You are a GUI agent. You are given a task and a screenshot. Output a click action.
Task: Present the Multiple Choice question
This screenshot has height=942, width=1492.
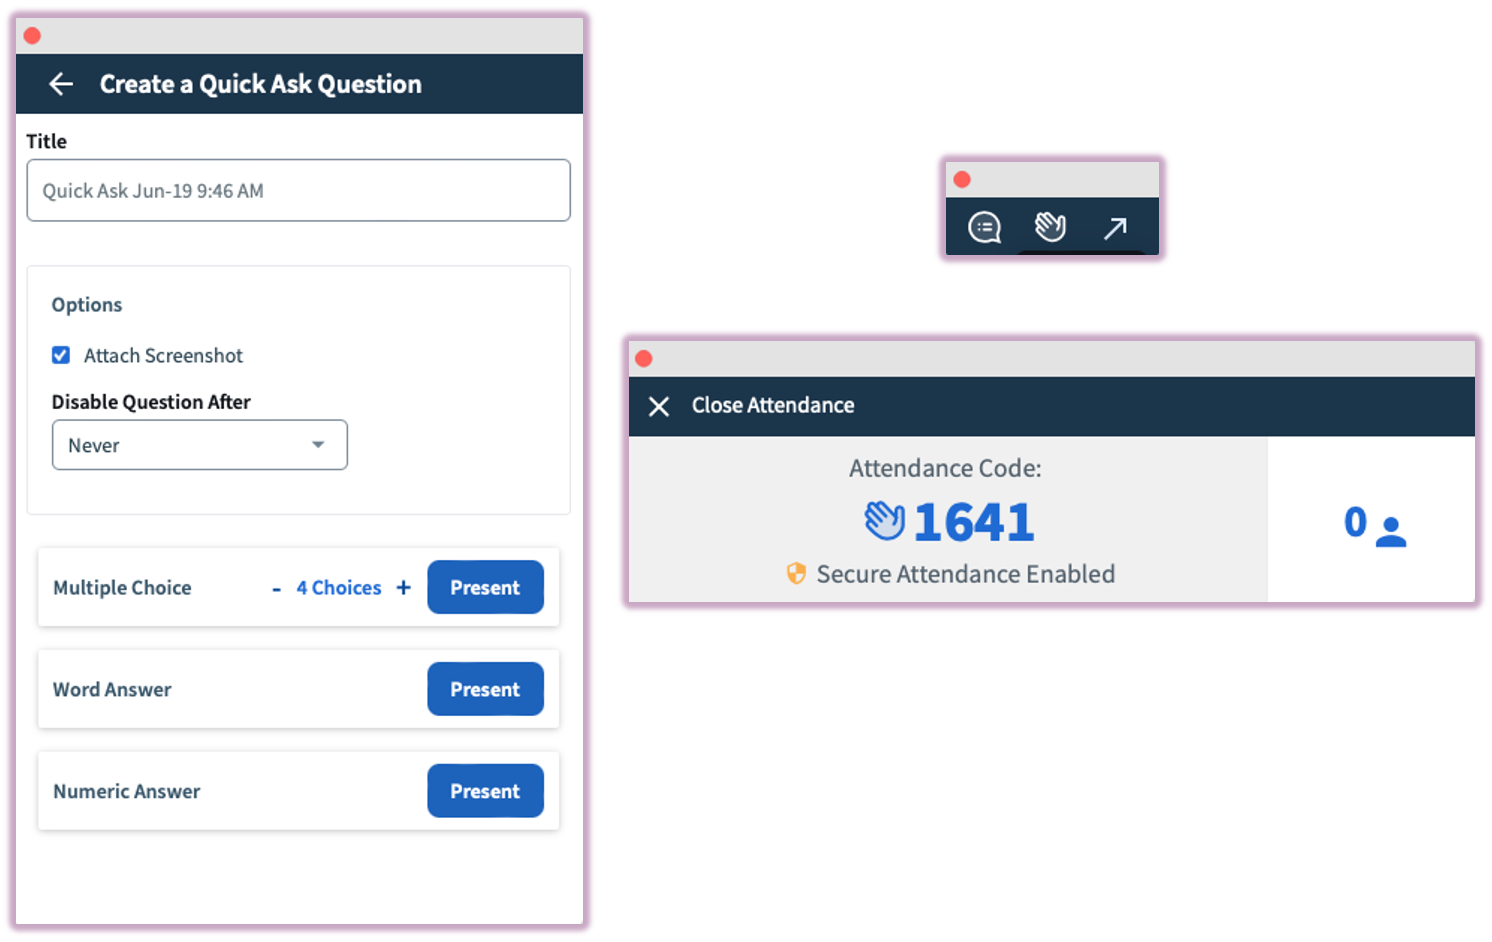click(485, 588)
